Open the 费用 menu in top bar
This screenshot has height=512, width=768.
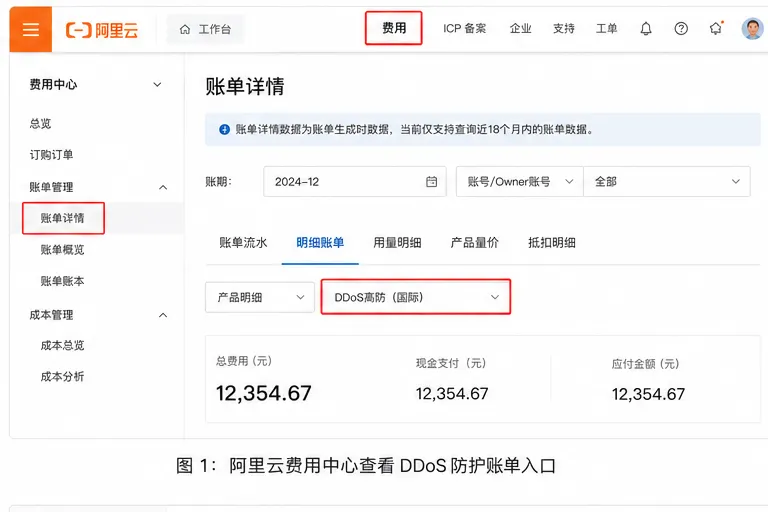394,28
